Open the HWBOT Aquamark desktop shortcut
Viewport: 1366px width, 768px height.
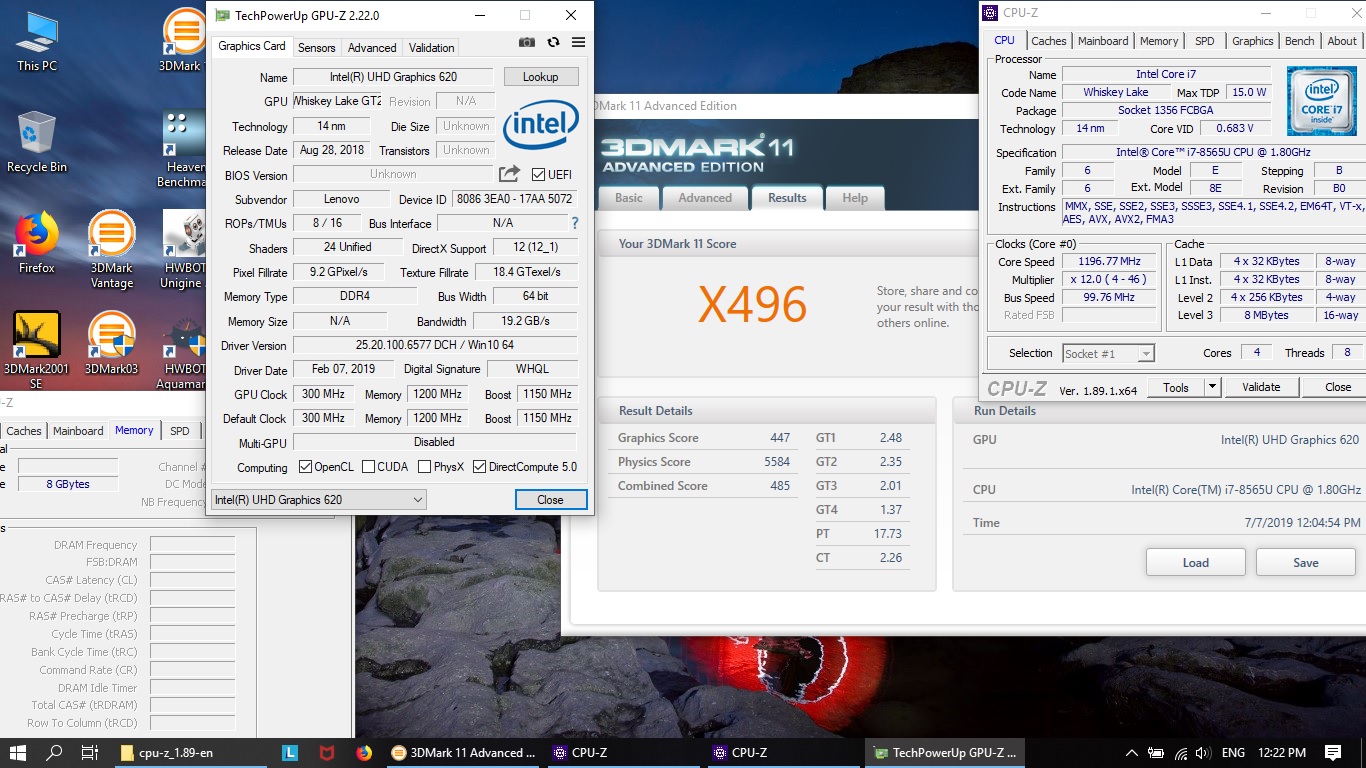pos(182,350)
